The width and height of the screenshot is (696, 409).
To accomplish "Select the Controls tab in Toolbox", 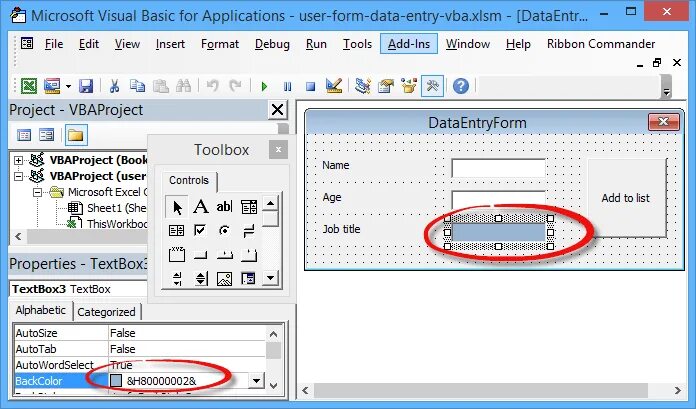I will tap(189, 180).
